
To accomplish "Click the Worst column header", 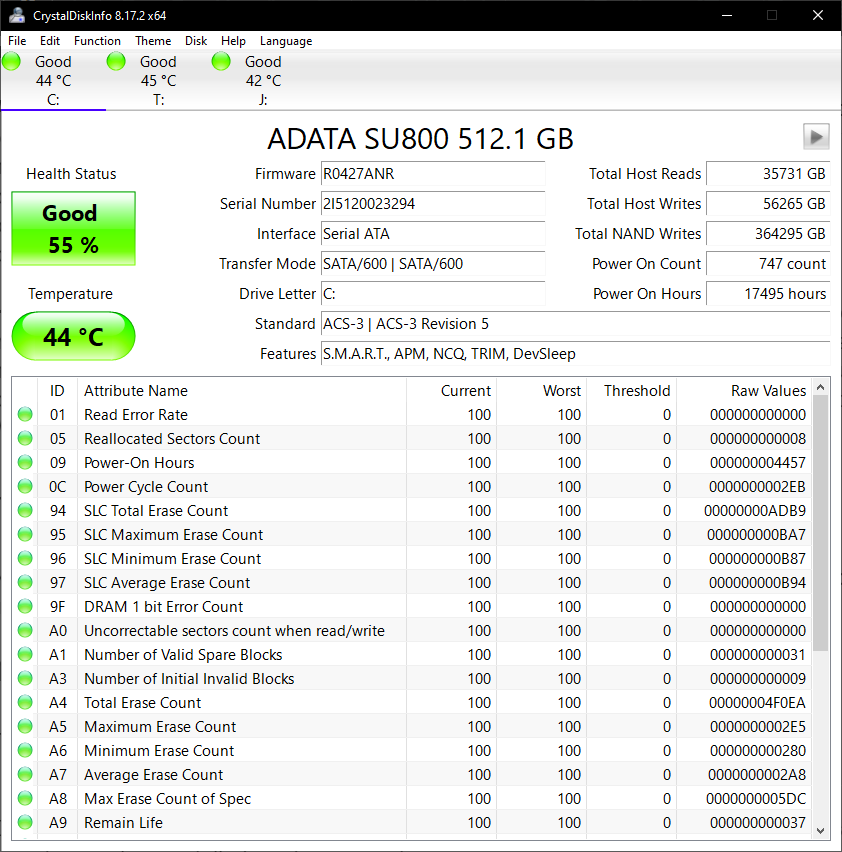I will [541, 390].
